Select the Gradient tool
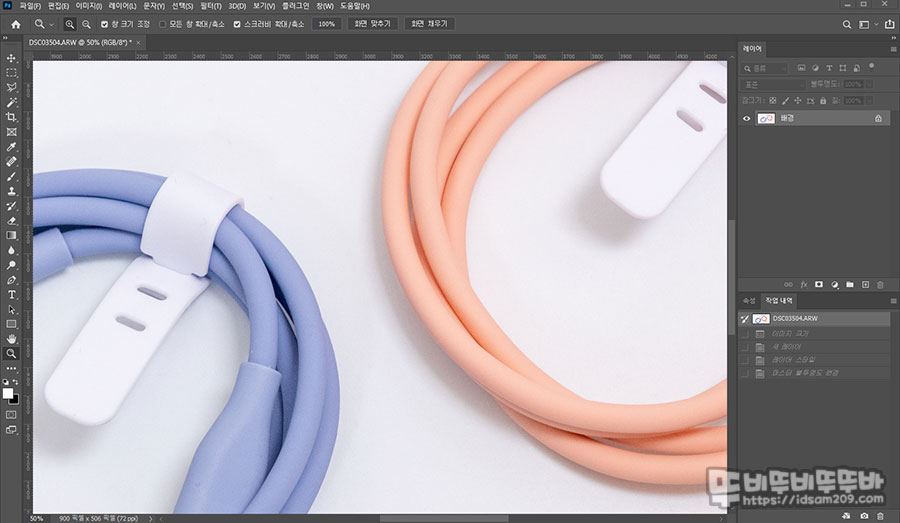900x523 pixels. click(11, 235)
